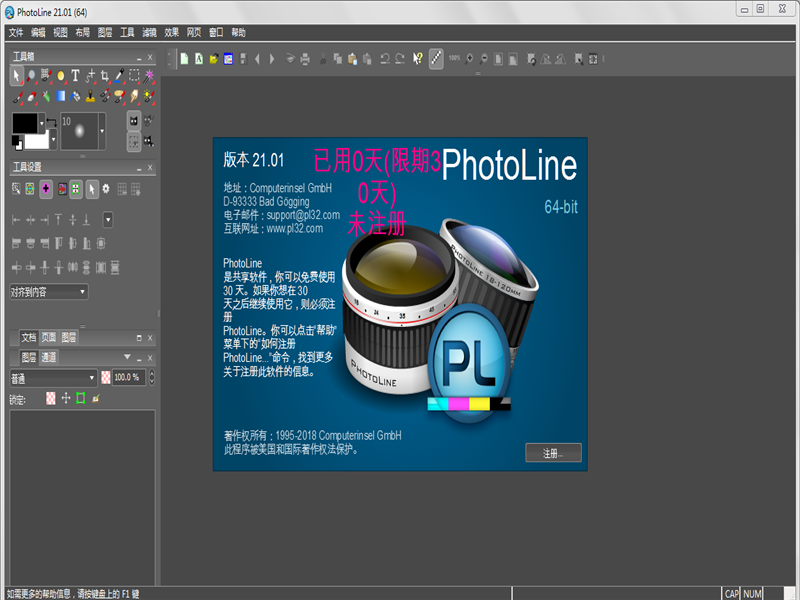Click the redo arrow in toolbar
This screenshot has height=600, width=800.
pos(400,59)
